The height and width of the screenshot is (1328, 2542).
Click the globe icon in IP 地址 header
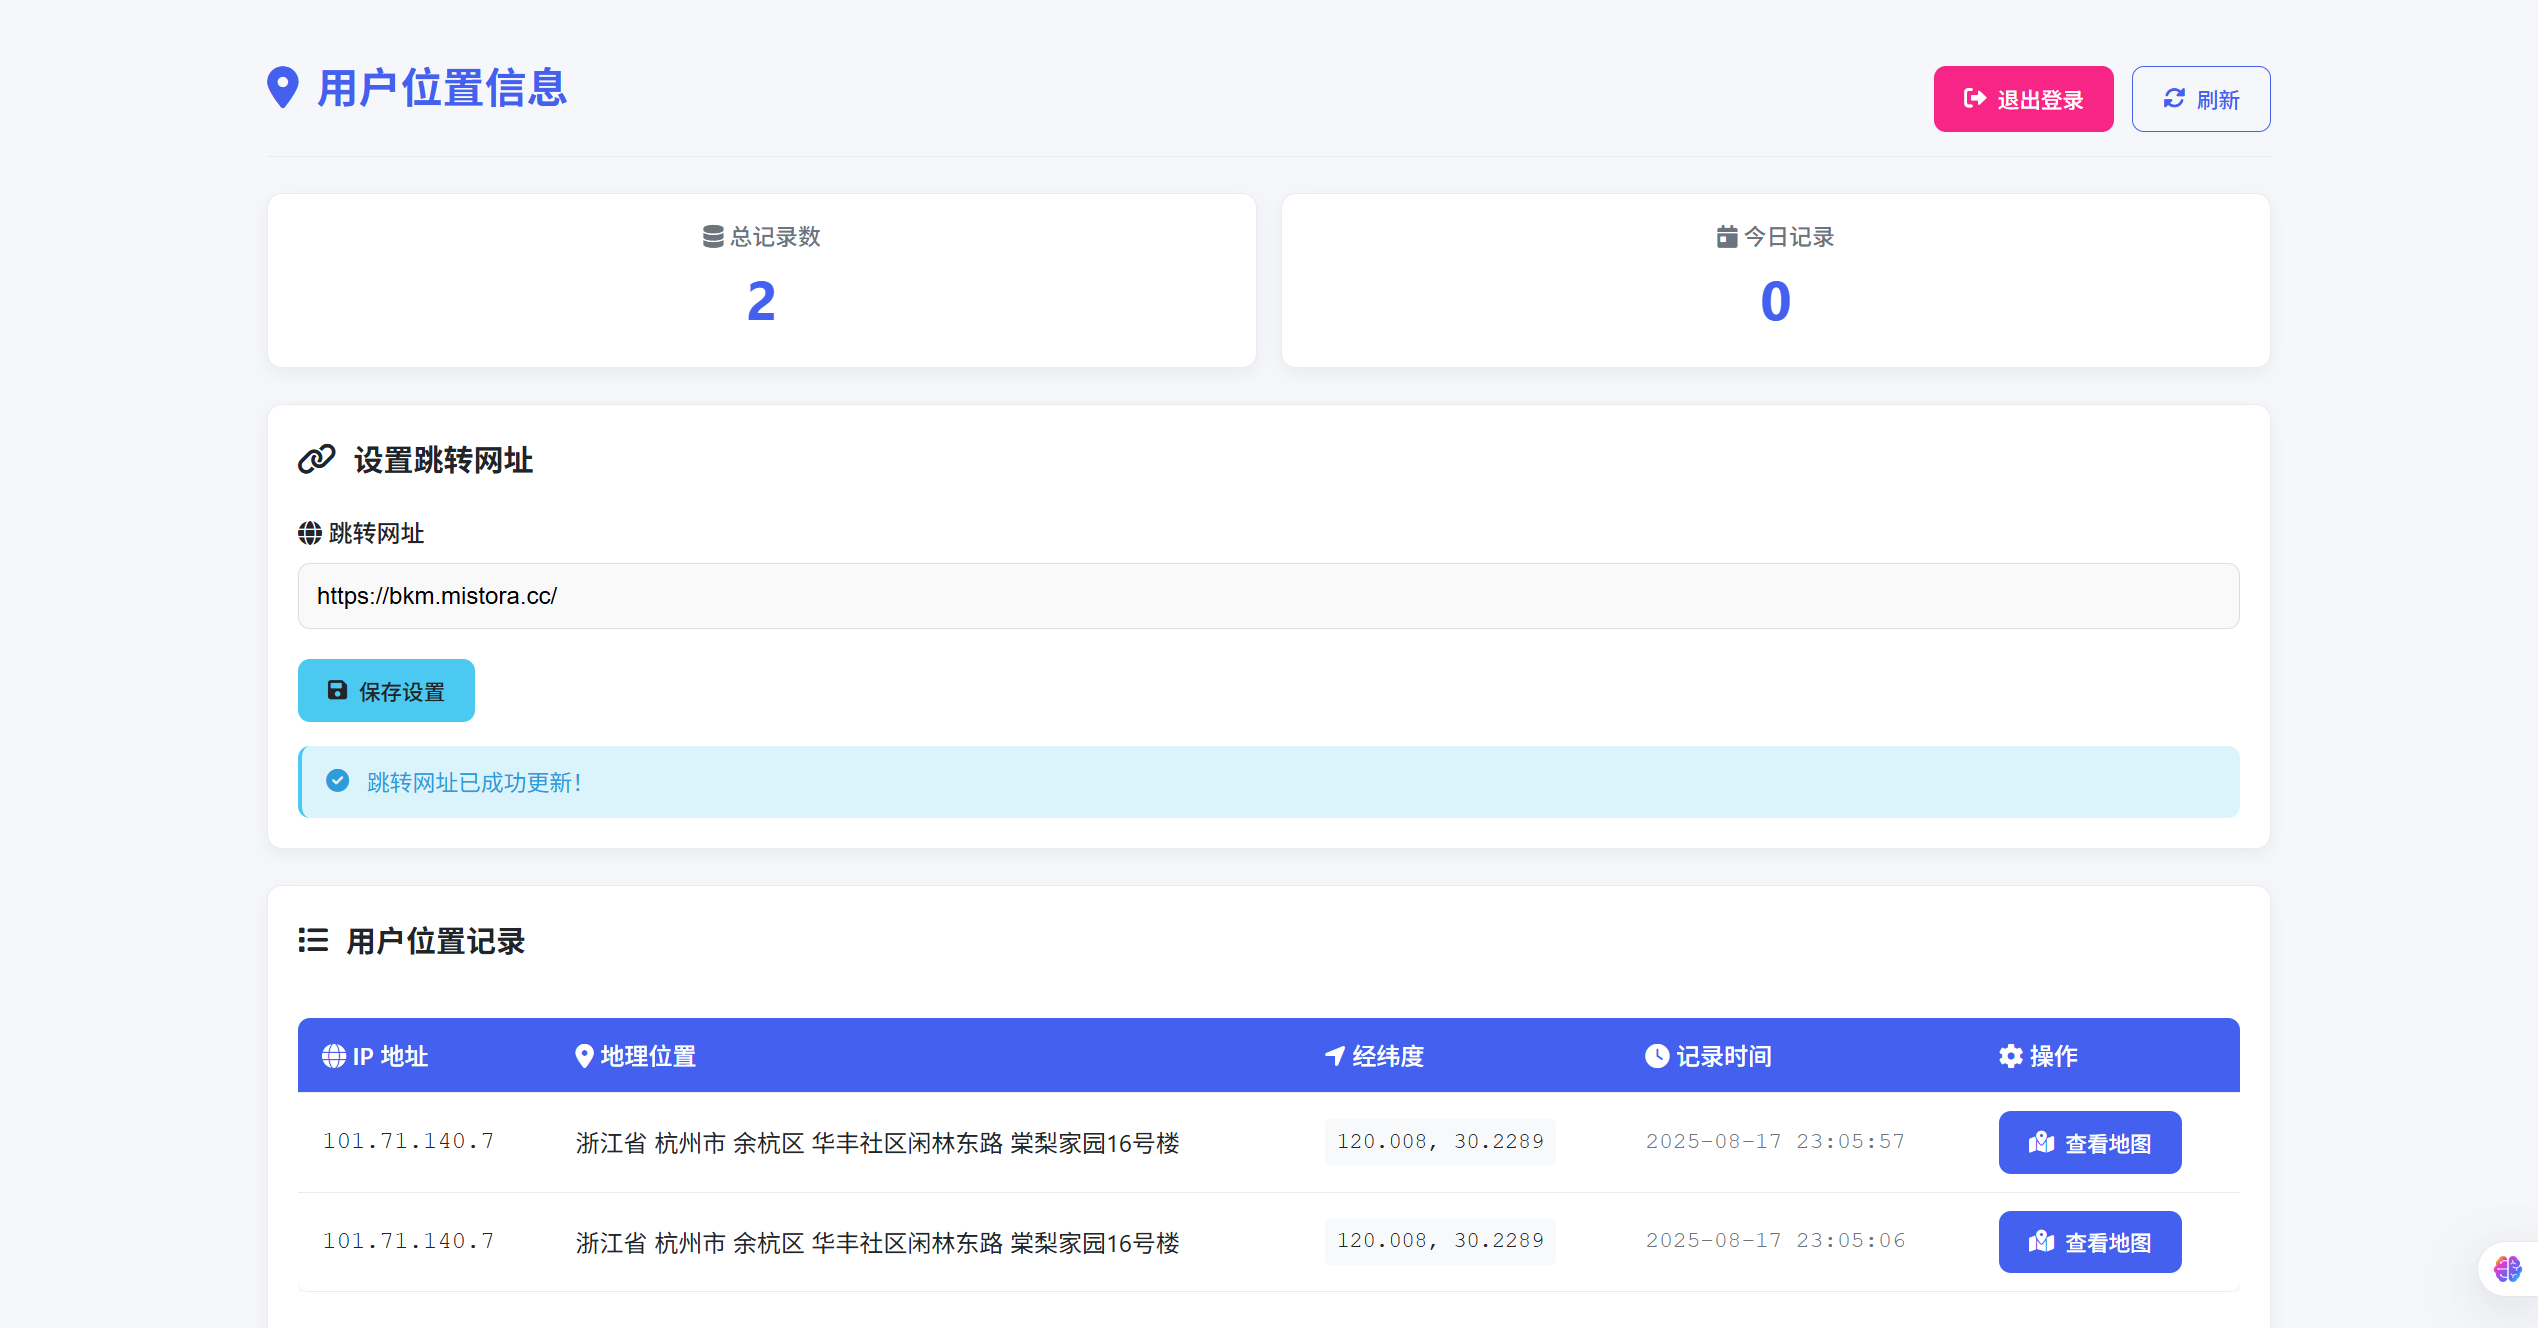[x=333, y=1056]
